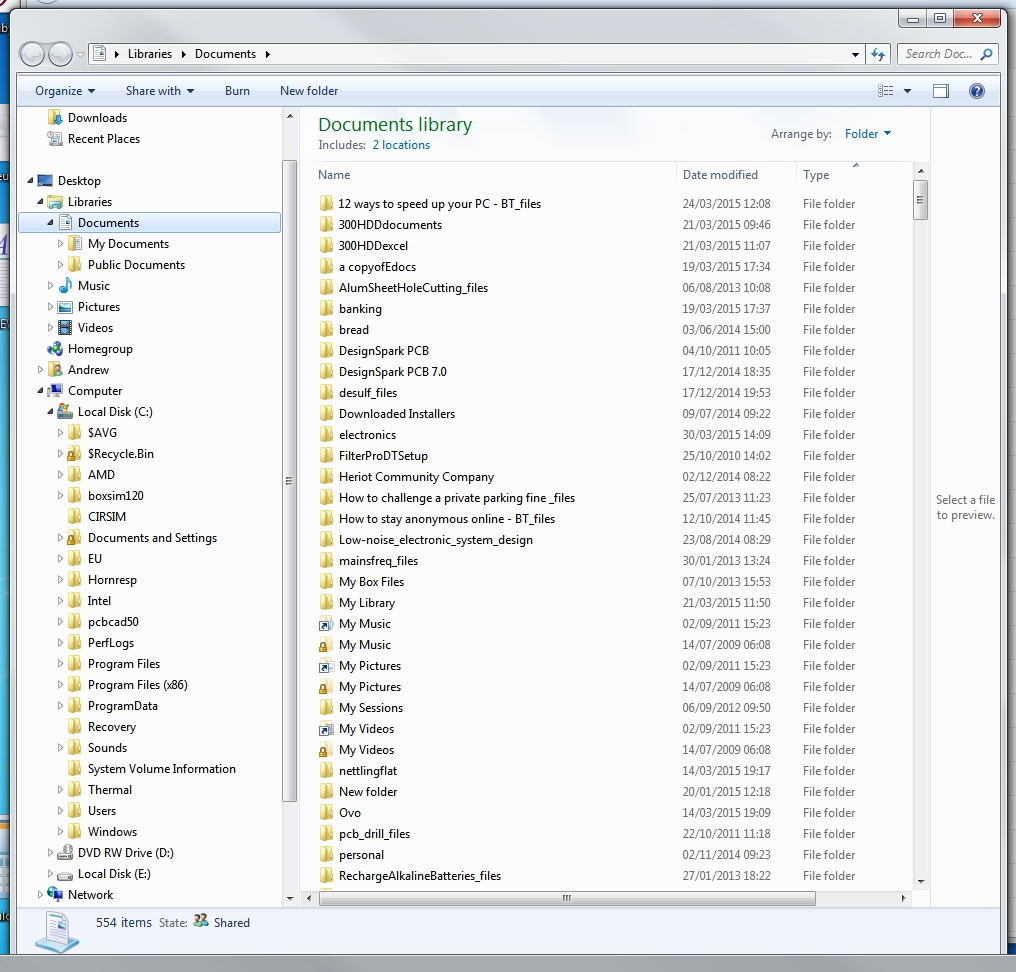Open the recent pages dropdown arrow
This screenshot has height=972, width=1016.
click(80, 55)
